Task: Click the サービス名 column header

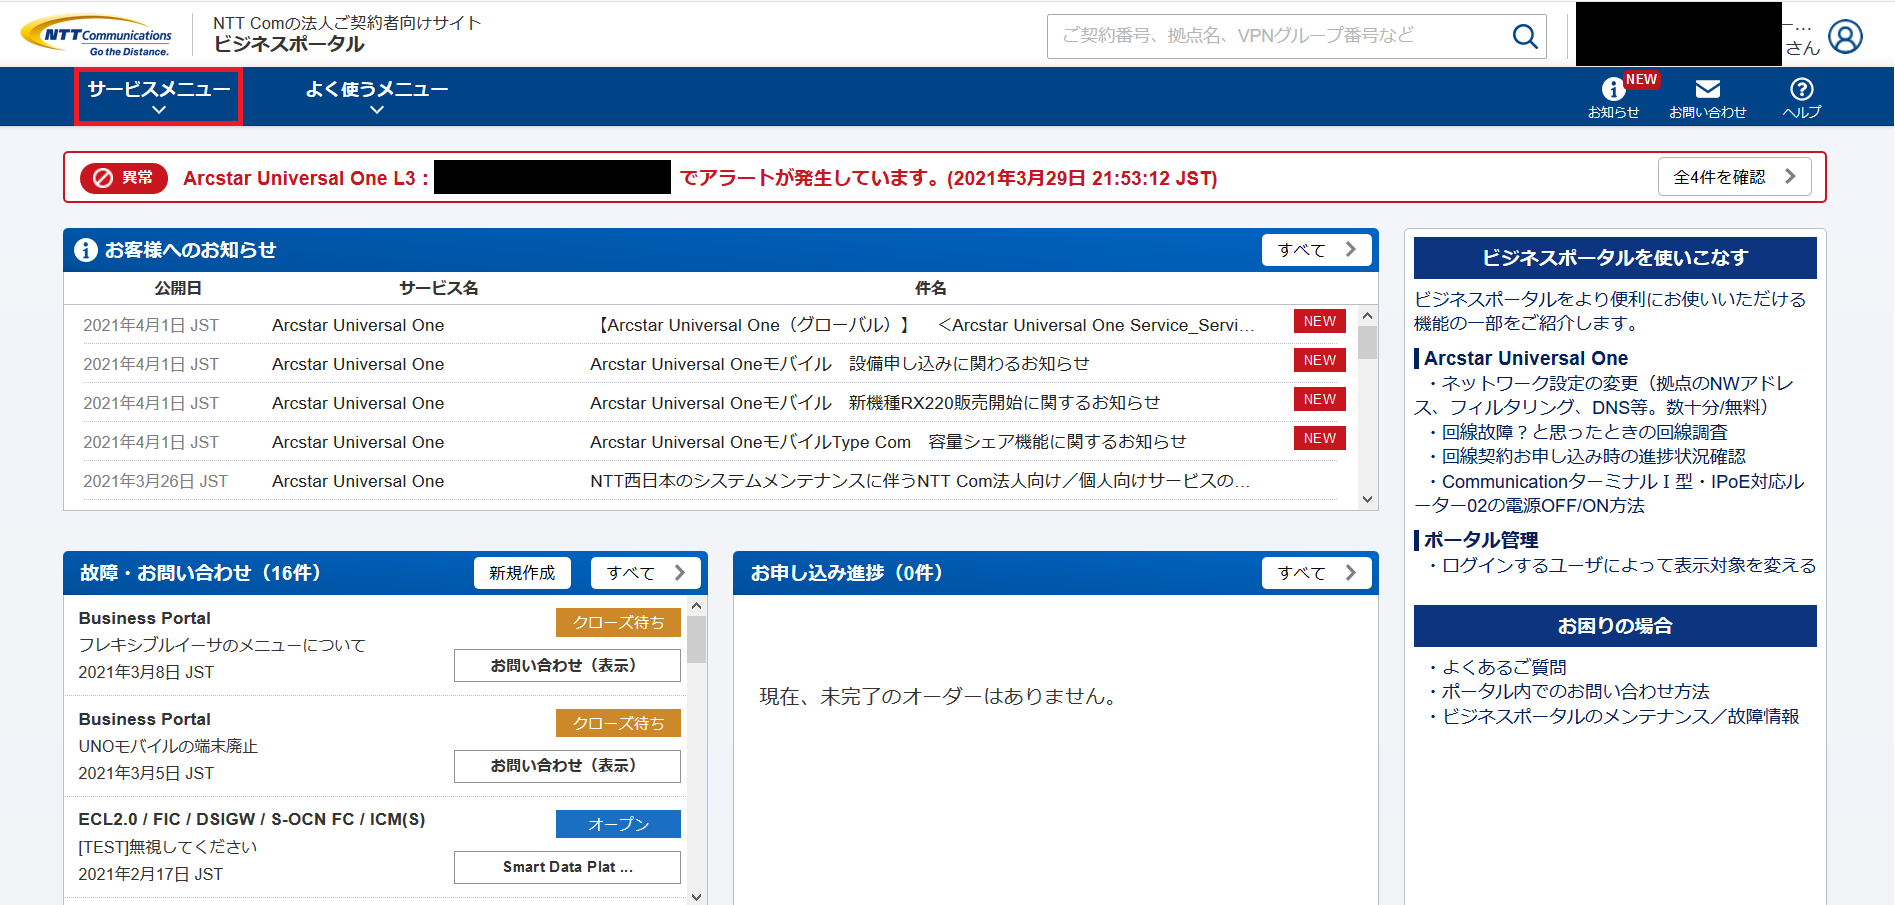Action: [438, 288]
